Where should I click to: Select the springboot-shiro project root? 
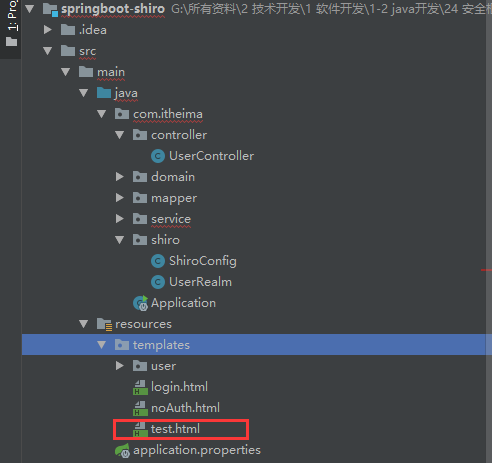pyautogui.click(x=113, y=9)
